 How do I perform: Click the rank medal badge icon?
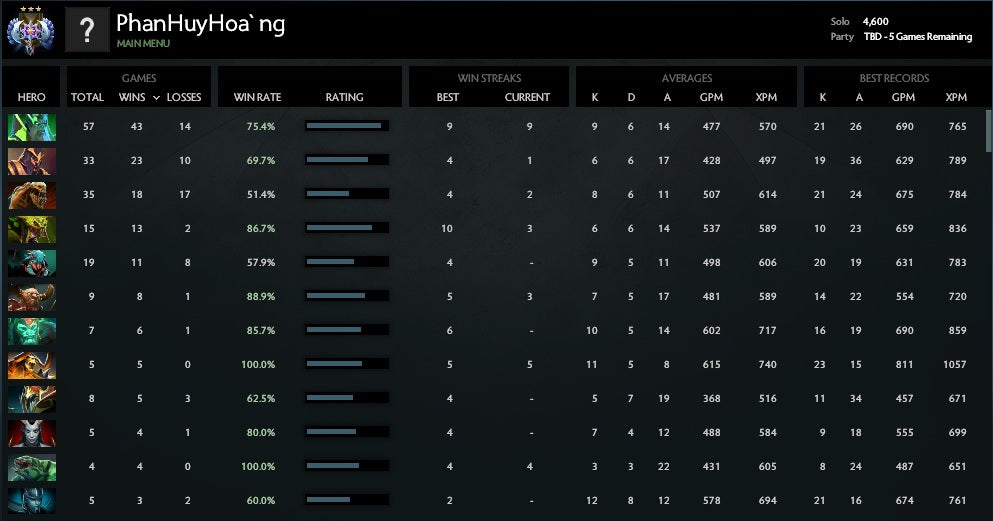pos(29,29)
